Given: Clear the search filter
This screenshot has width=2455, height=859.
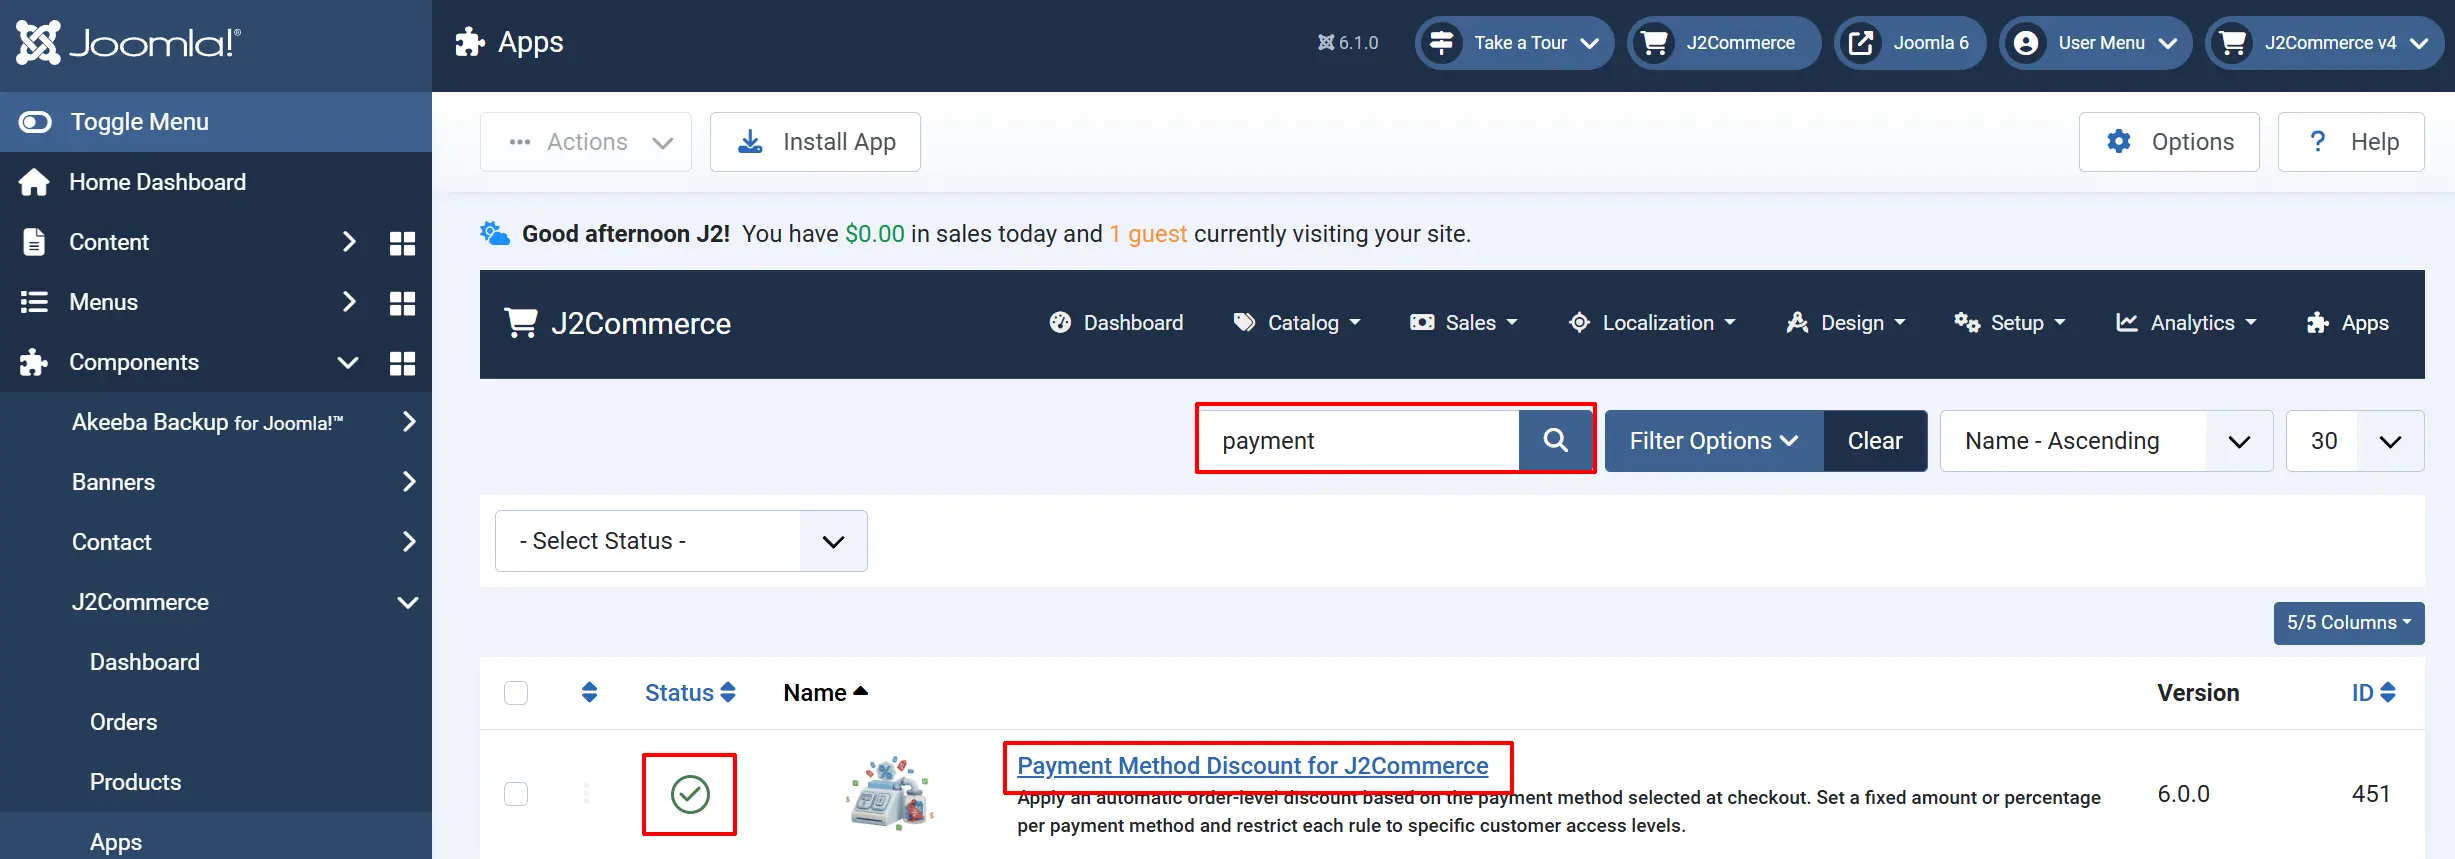Looking at the screenshot, I should pos(1875,441).
